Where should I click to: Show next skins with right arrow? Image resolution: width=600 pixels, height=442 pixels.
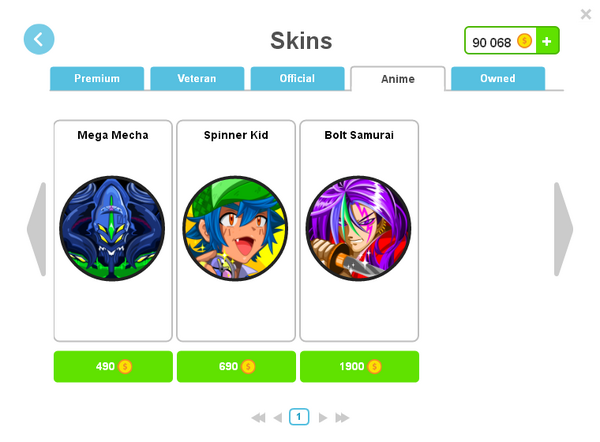(x=563, y=229)
